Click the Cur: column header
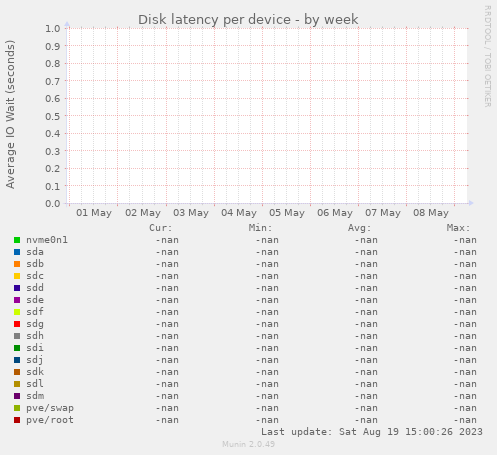This screenshot has width=497, height=455. click(161, 228)
